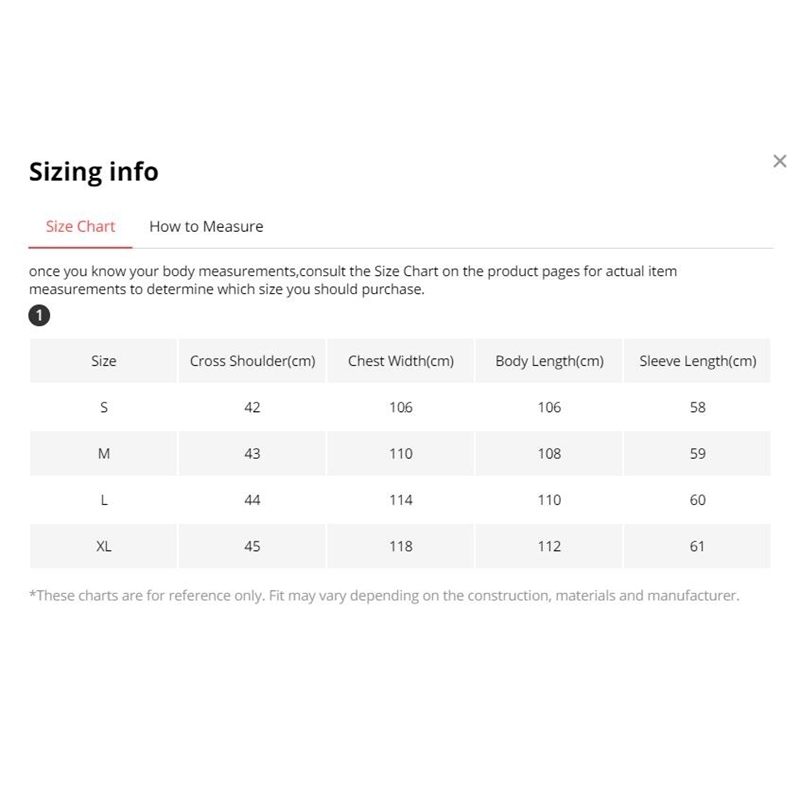
Task: Select the M size row label
Action: pyautogui.click(x=104, y=454)
